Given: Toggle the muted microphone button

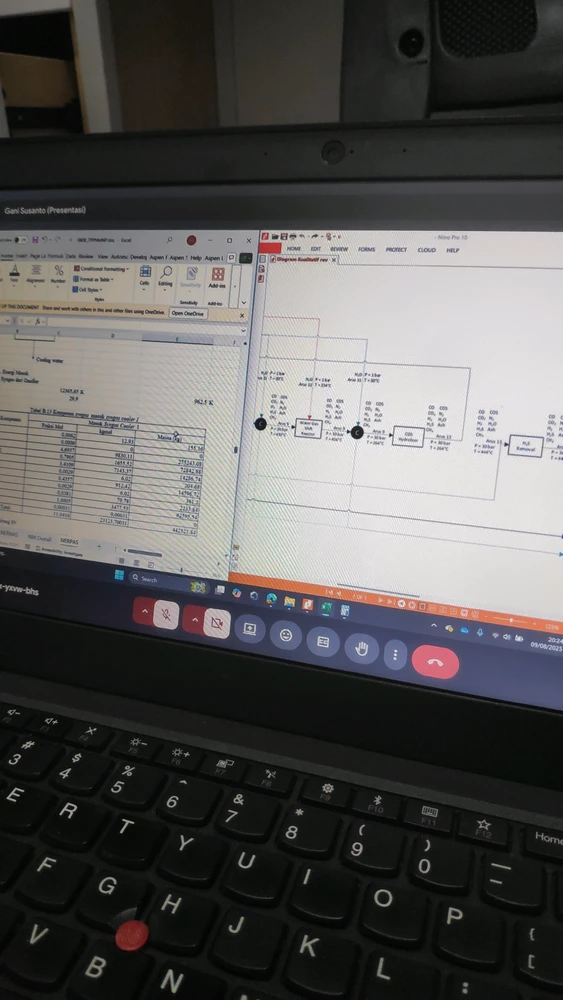Looking at the screenshot, I should (166, 616).
